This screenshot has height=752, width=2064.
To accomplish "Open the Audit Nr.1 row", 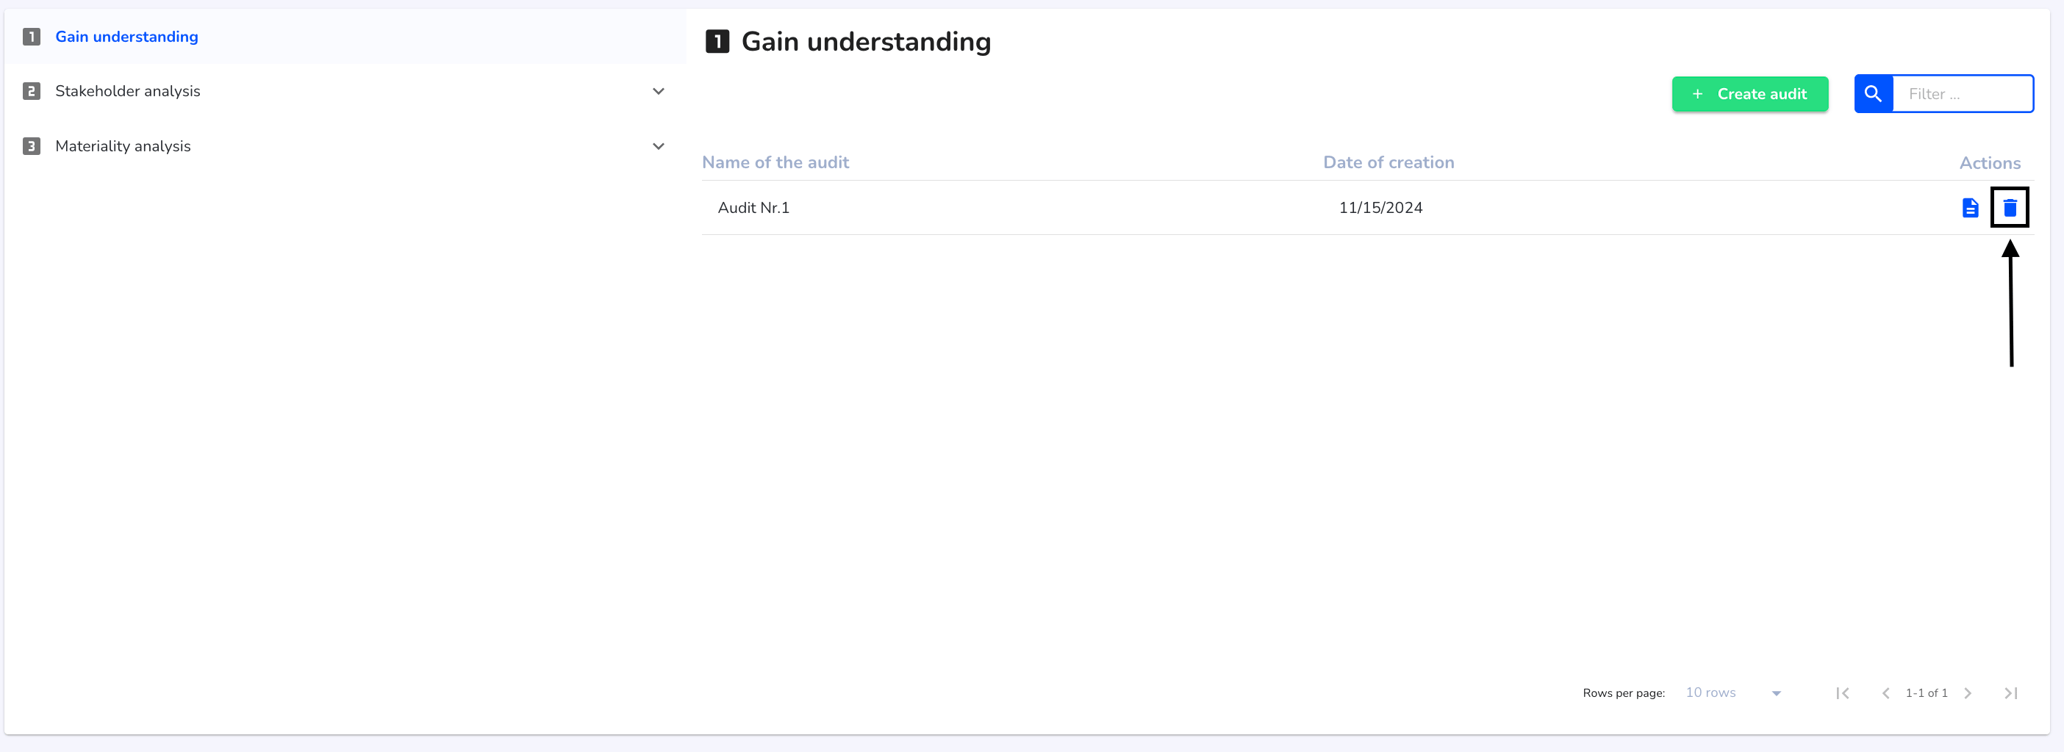I will point(1367,208).
